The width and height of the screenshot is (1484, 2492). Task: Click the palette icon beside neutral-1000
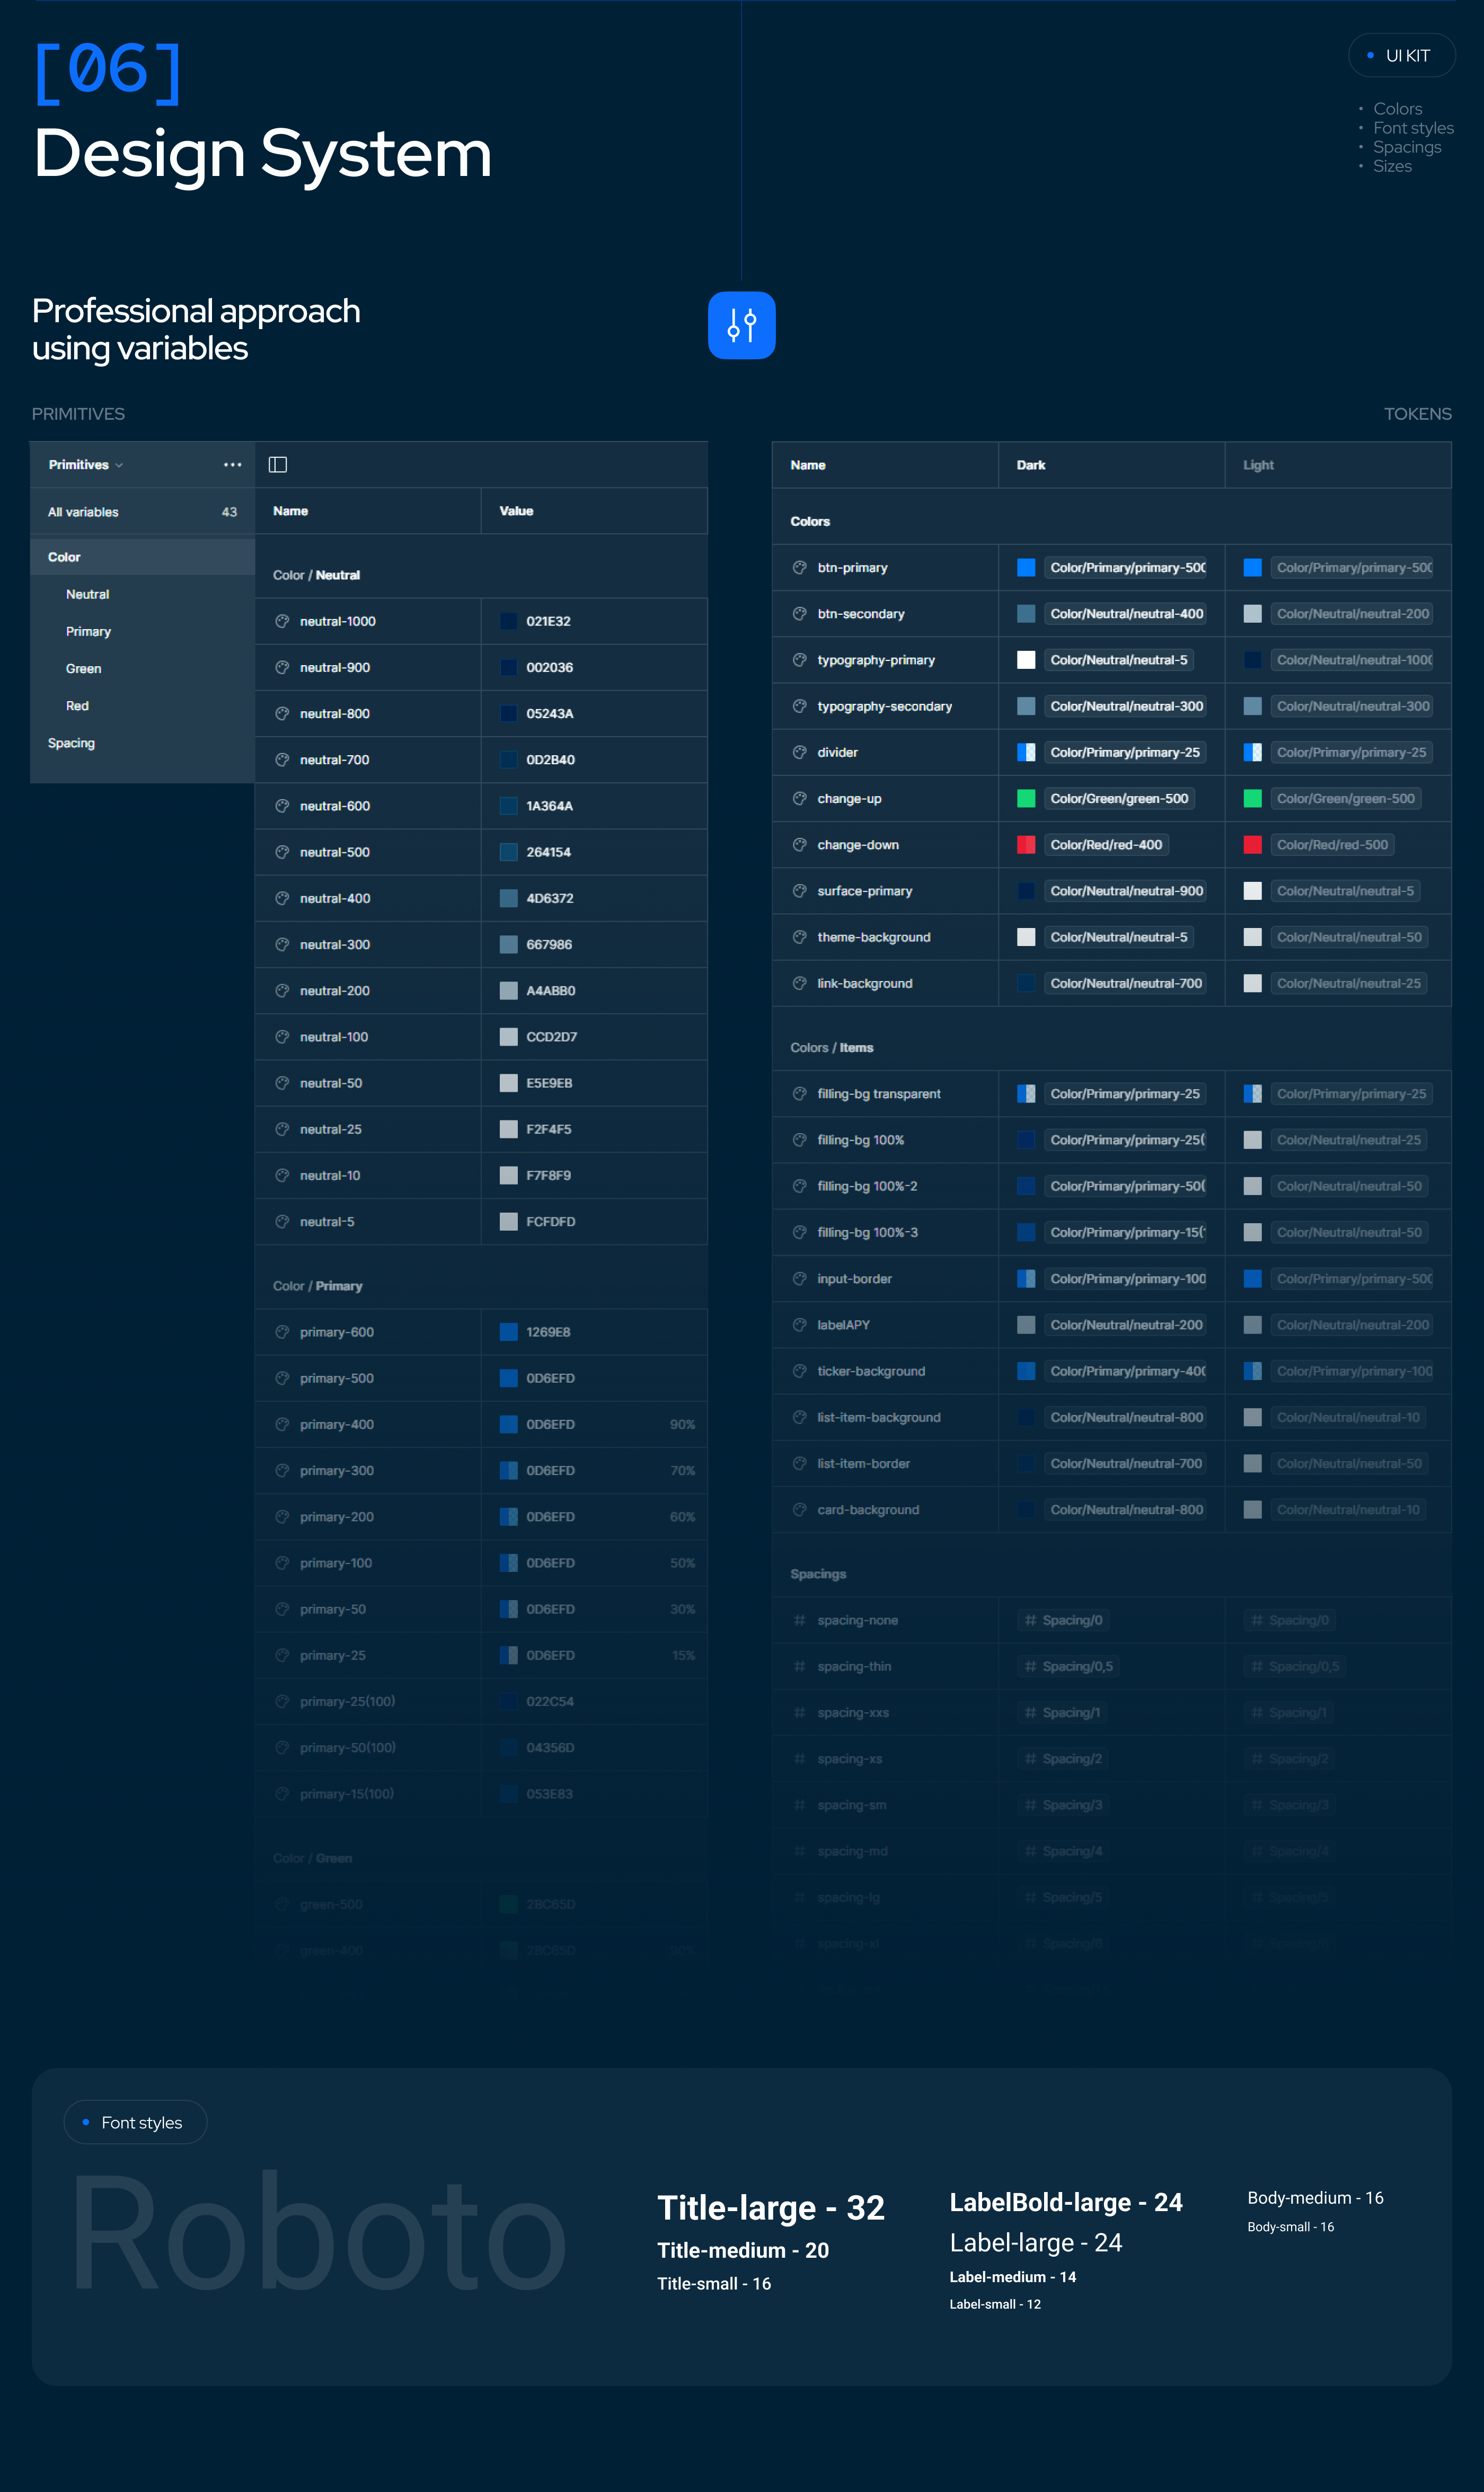click(282, 621)
